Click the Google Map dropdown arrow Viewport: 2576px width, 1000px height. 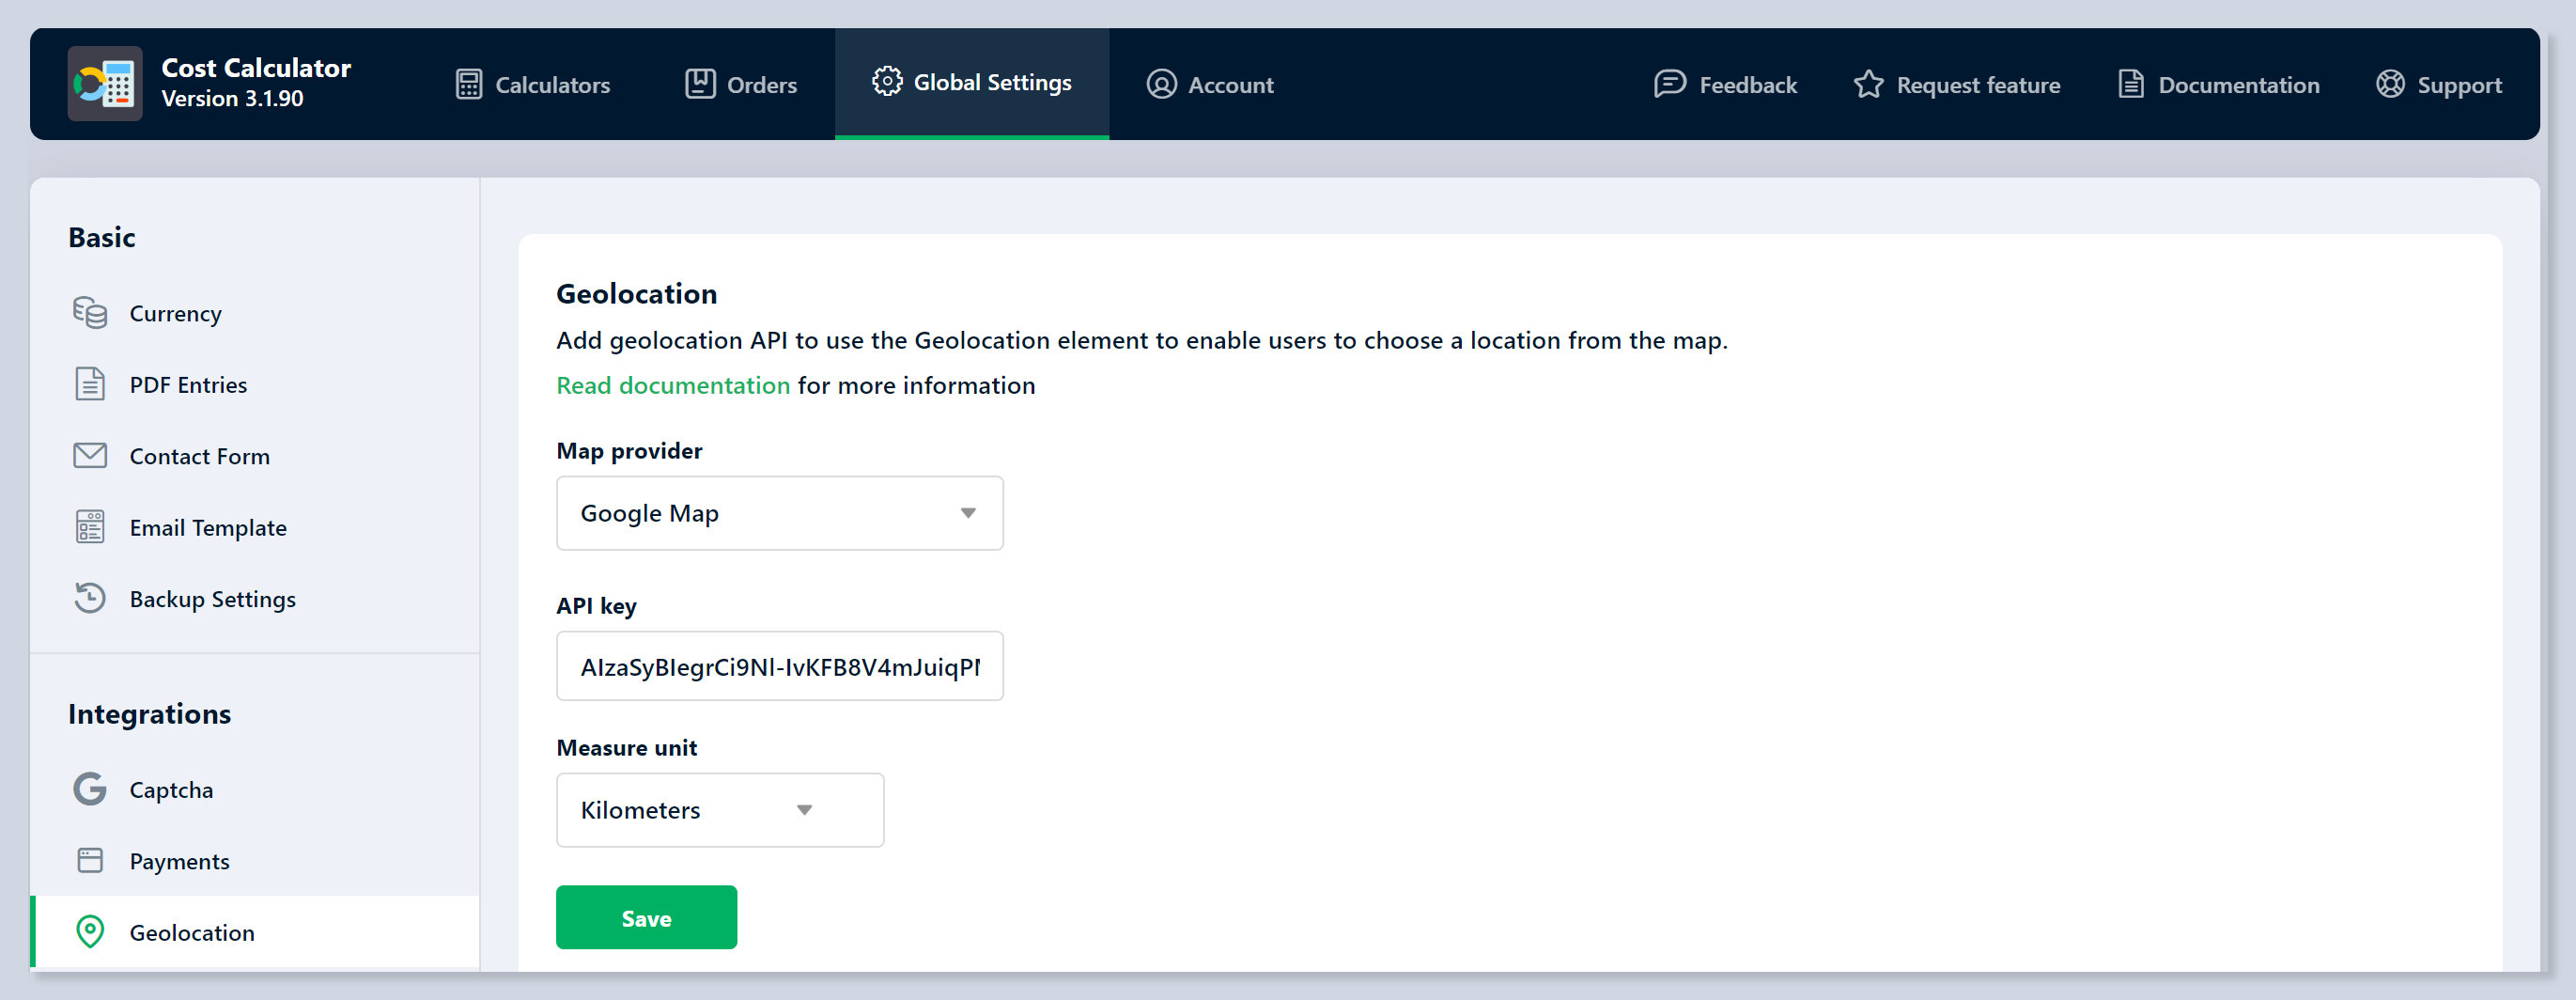point(967,513)
